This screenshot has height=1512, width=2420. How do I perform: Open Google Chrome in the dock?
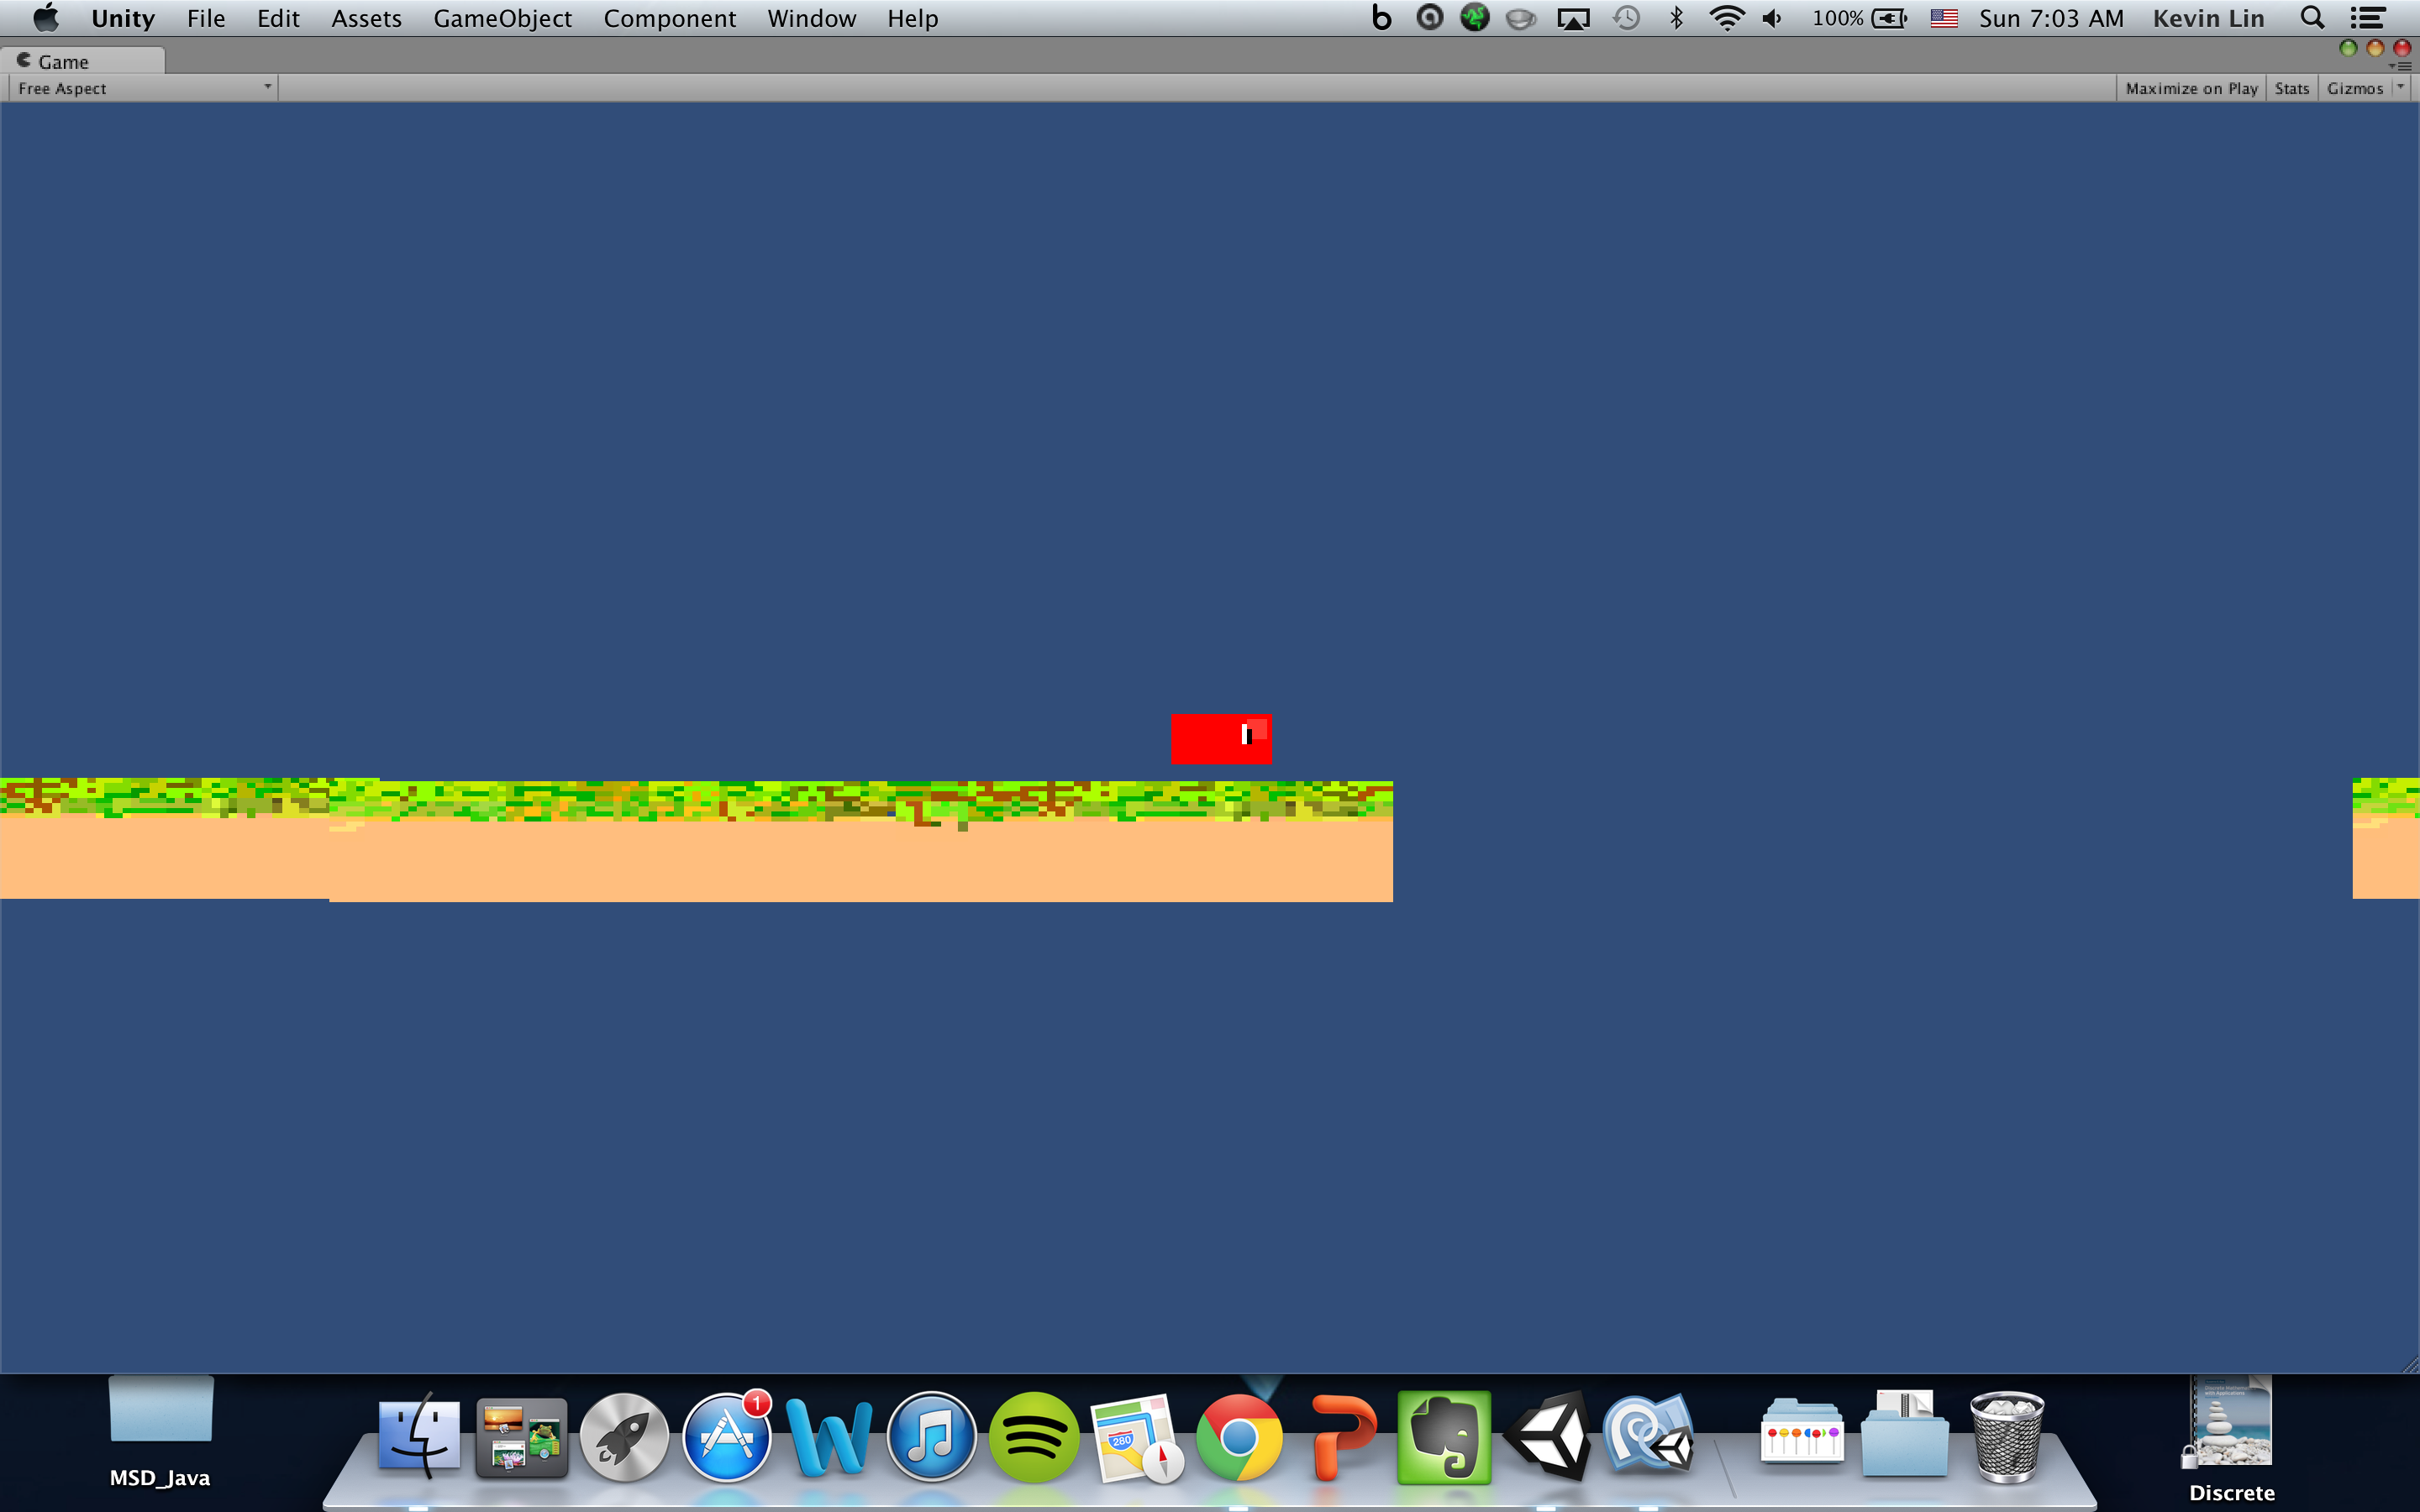(1239, 1437)
